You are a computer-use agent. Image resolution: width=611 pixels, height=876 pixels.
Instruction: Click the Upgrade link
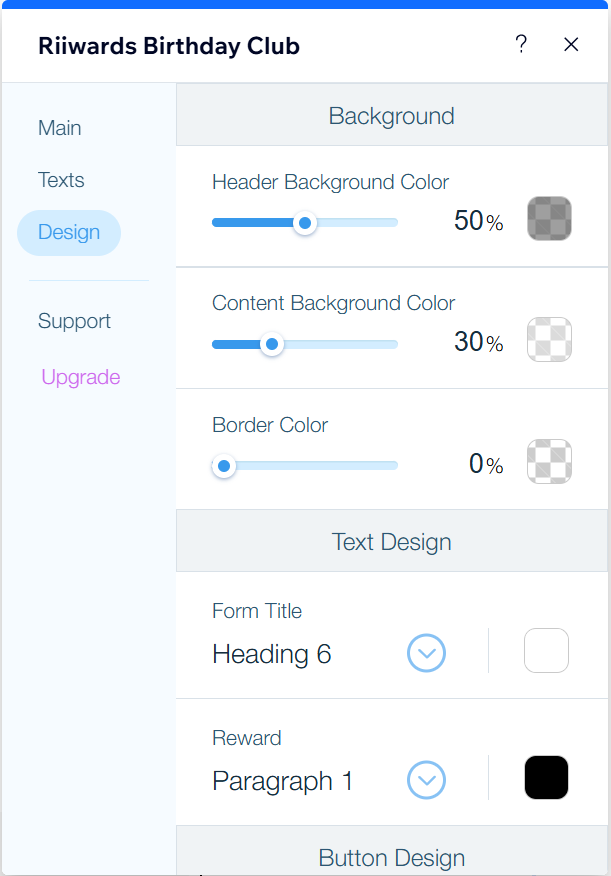[x=81, y=377]
